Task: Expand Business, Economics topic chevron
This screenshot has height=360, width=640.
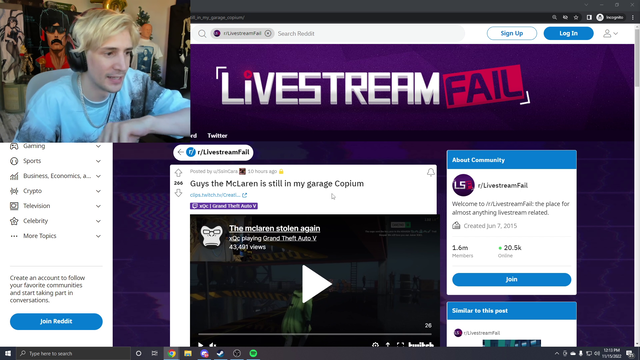Action: point(98,176)
